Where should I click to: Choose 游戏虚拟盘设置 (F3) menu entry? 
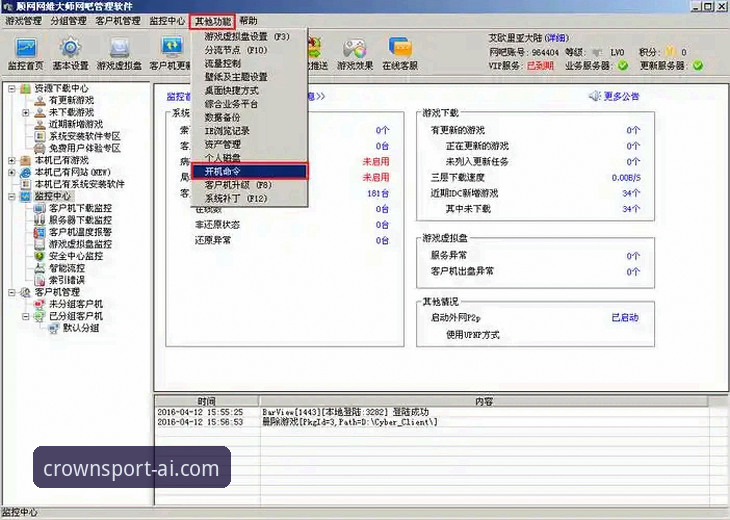click(x=250, y=36)
